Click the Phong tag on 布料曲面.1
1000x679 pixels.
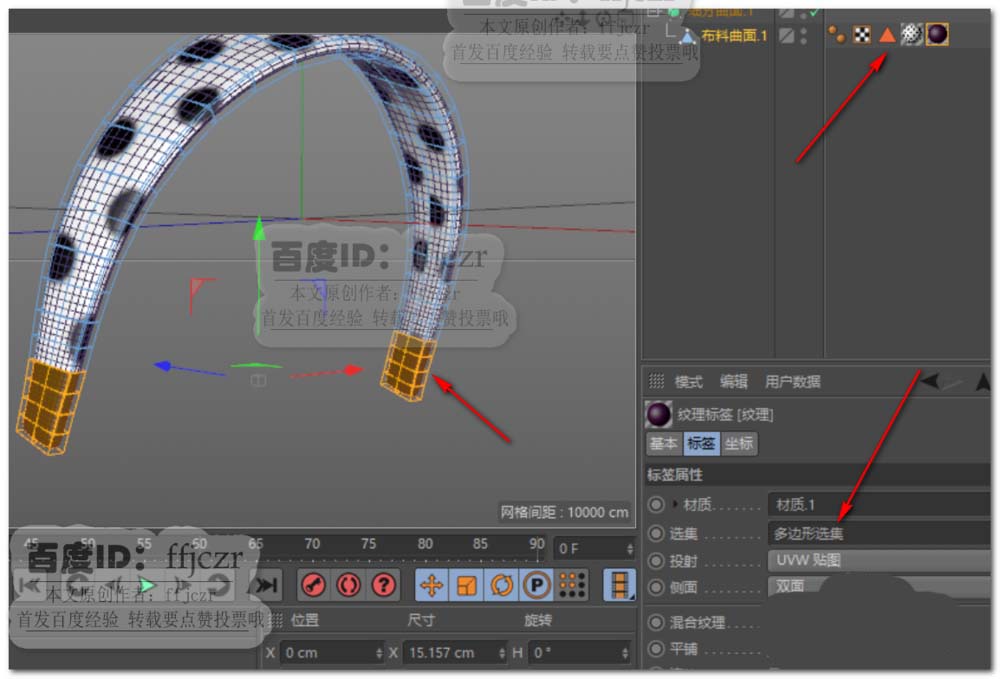click(837, 35)
